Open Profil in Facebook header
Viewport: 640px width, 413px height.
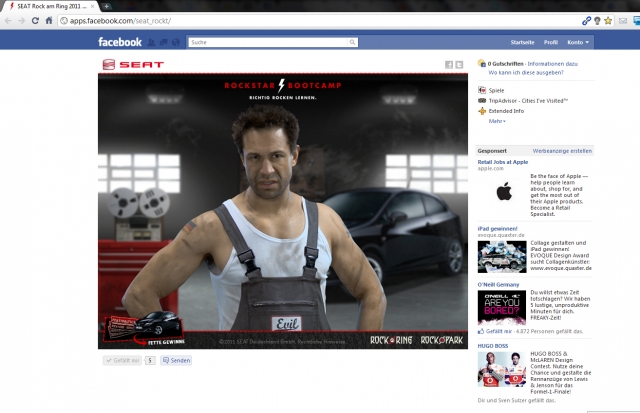(551, 42)
